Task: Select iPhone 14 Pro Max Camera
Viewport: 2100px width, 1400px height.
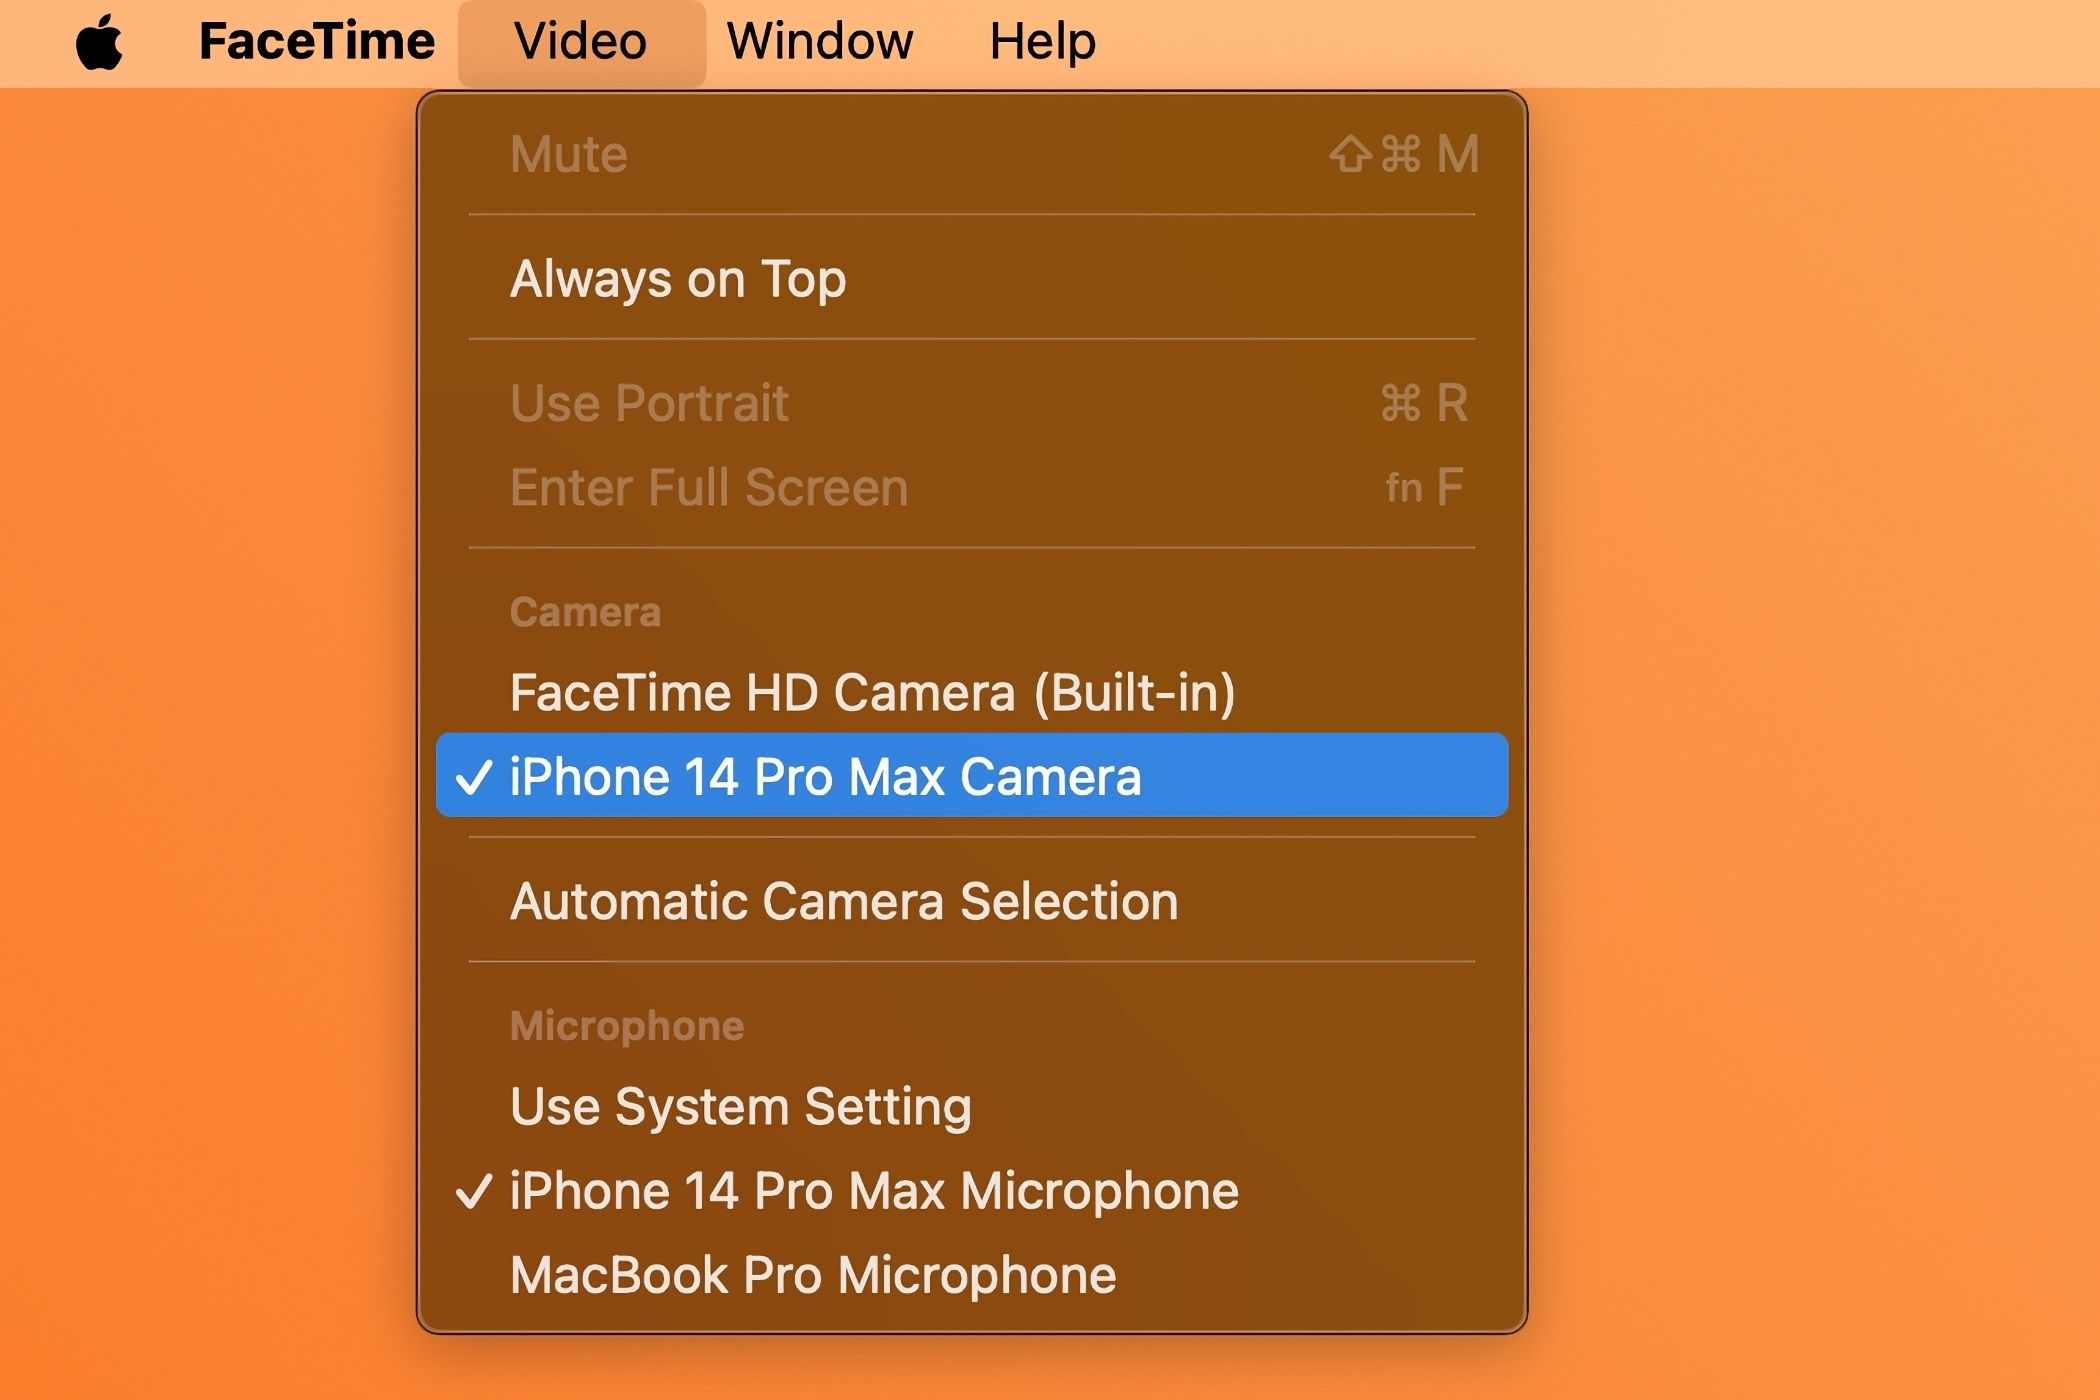Action: point(972,775)
